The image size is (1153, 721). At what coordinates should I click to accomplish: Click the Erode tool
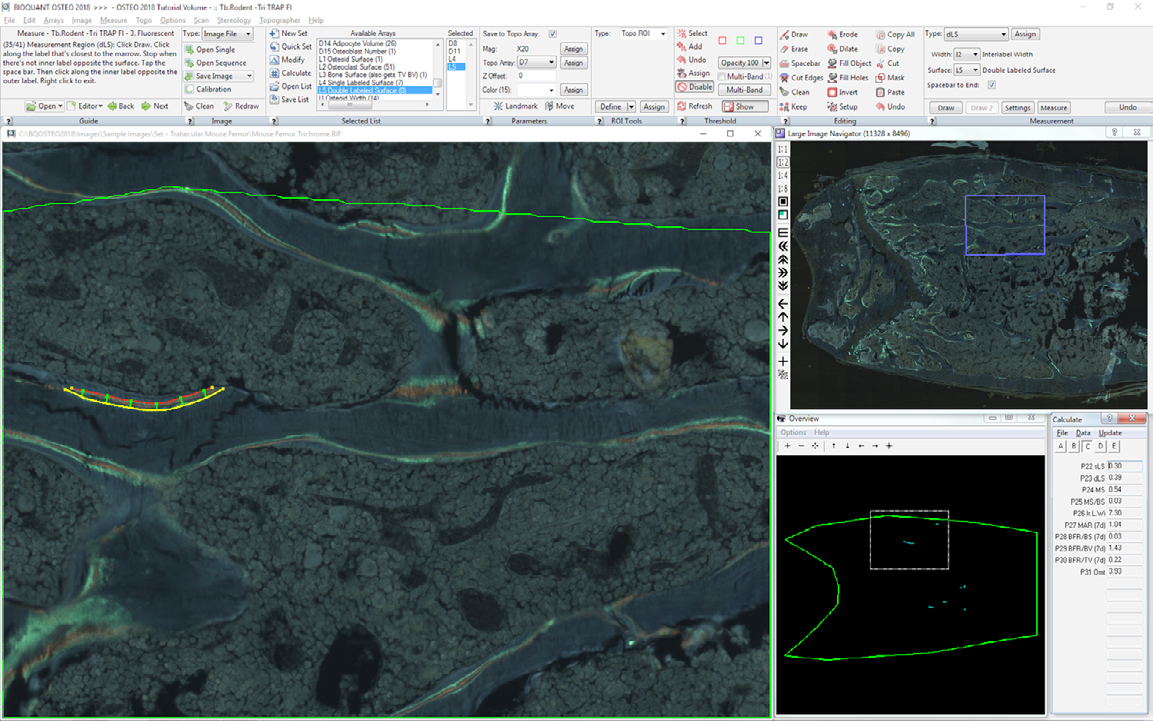tap(843, 35)
